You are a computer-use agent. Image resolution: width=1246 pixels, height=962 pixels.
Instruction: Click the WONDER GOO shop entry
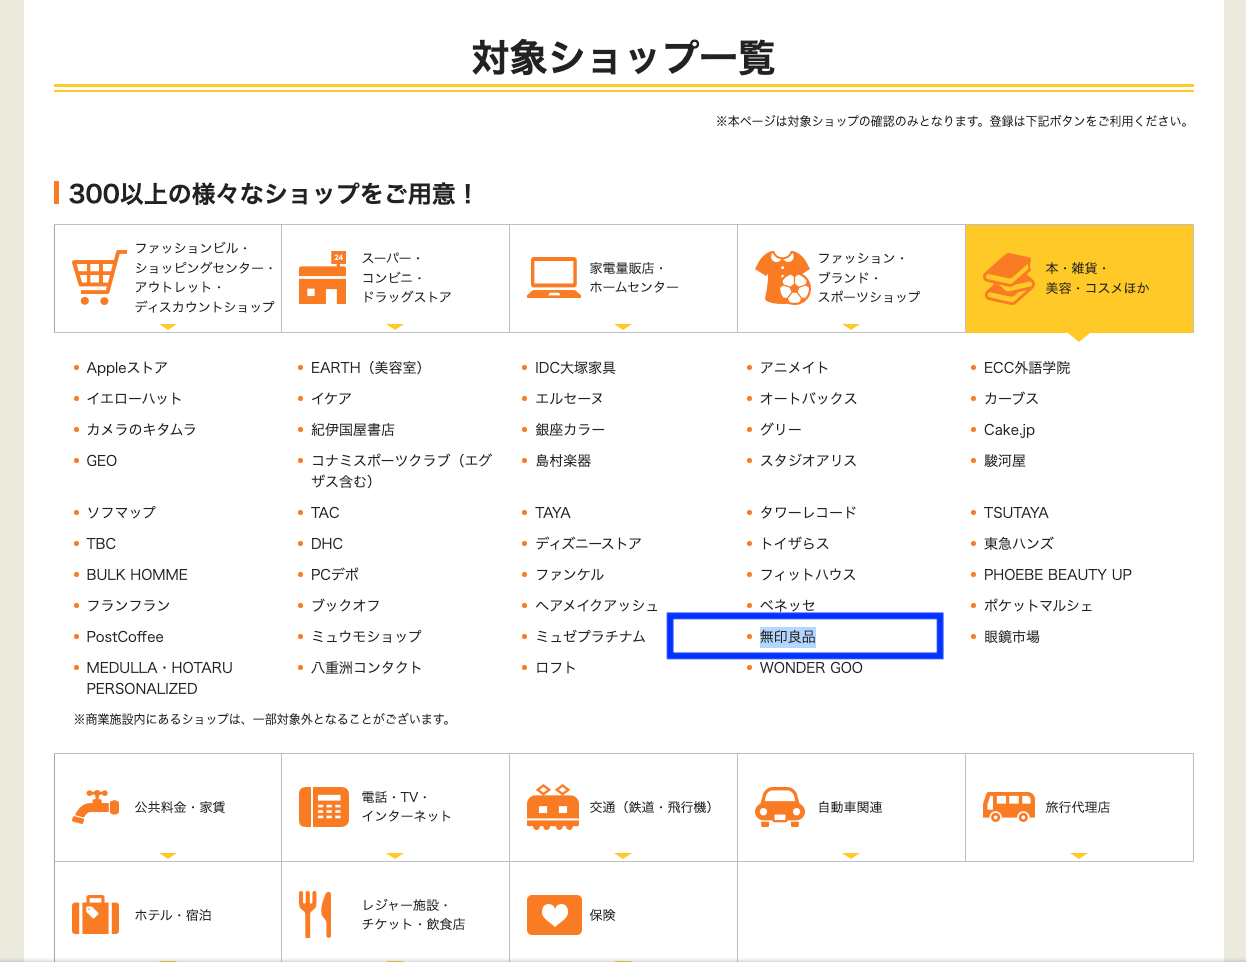pyautogui.click(x=811, y=668)
